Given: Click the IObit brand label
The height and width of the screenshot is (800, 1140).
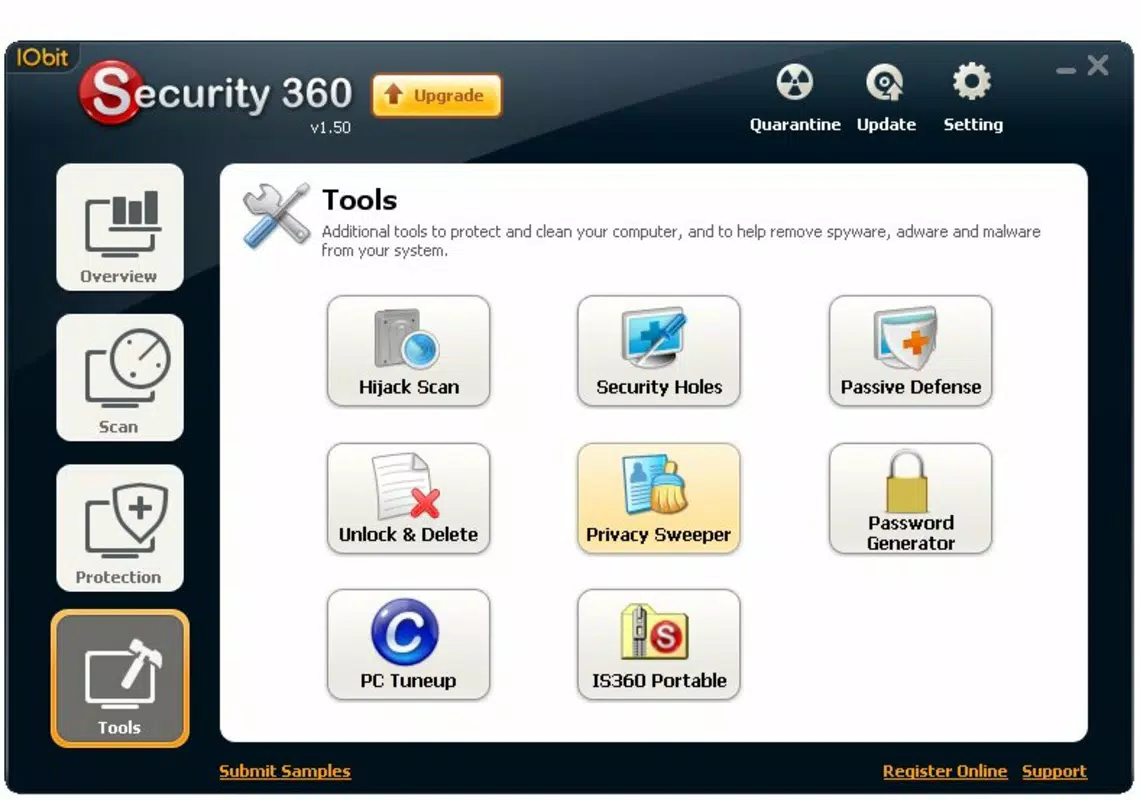Looking at the screenshot, I should pos(42,57).
